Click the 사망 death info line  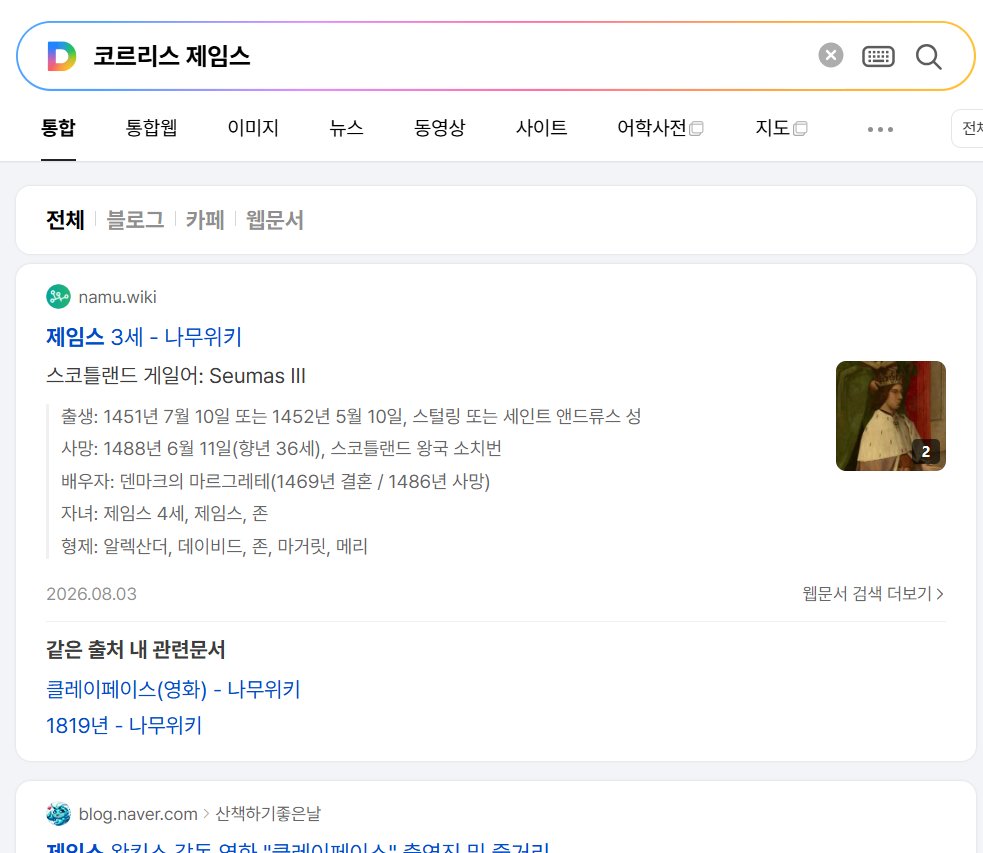[x=281, y=449]
